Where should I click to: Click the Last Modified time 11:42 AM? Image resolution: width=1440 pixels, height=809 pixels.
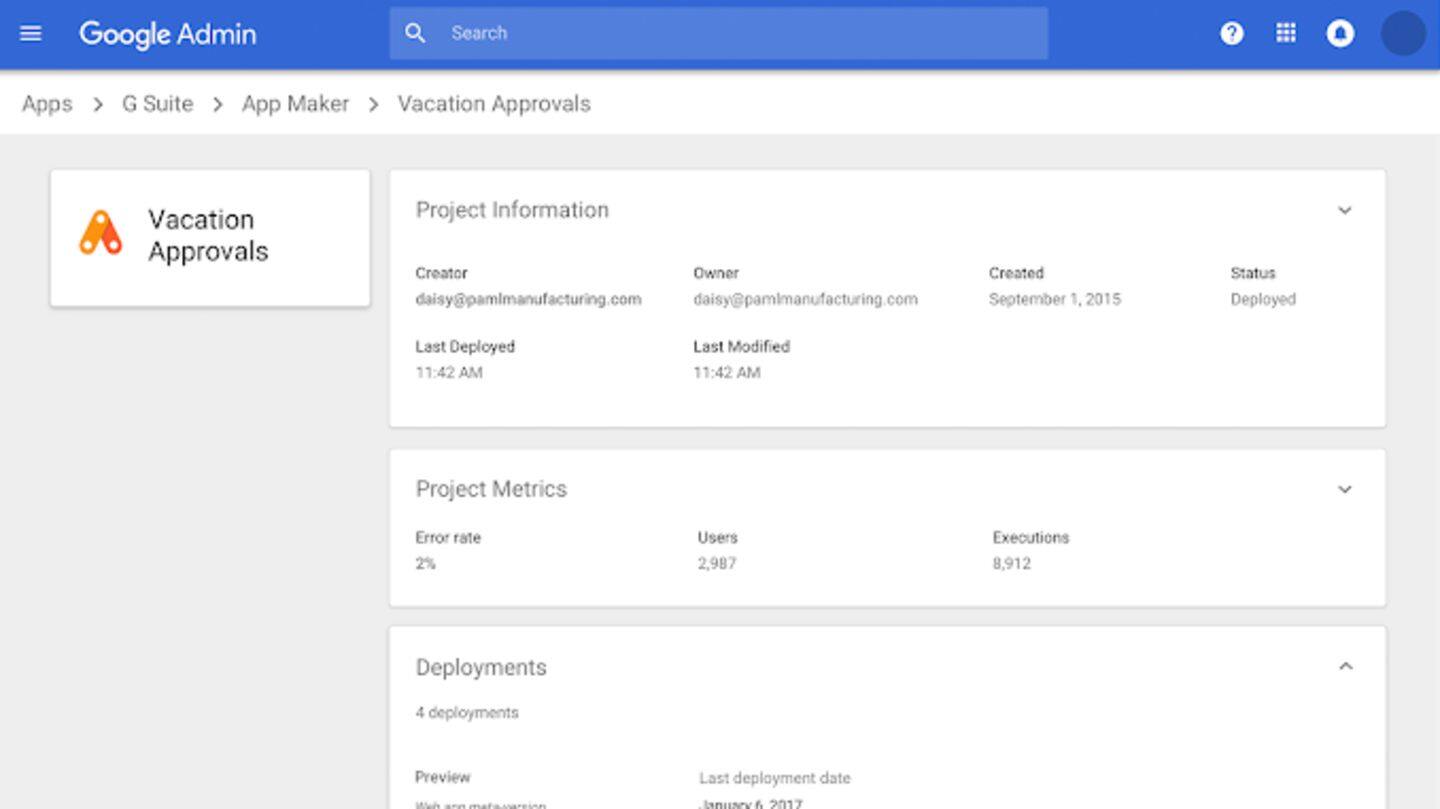click(727, 372)
